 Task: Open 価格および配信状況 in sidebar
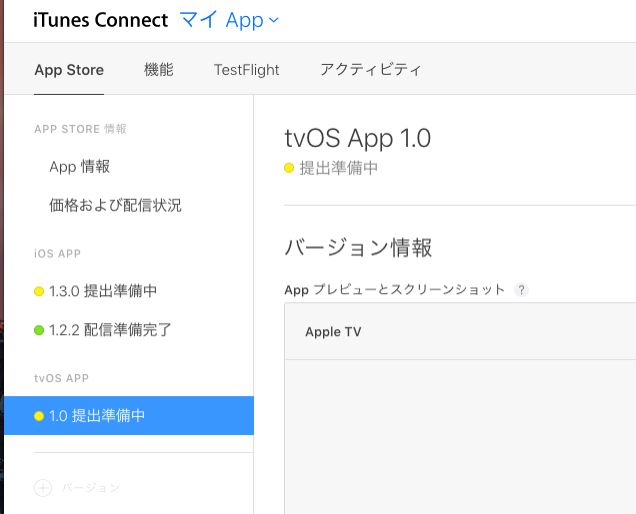115,205
